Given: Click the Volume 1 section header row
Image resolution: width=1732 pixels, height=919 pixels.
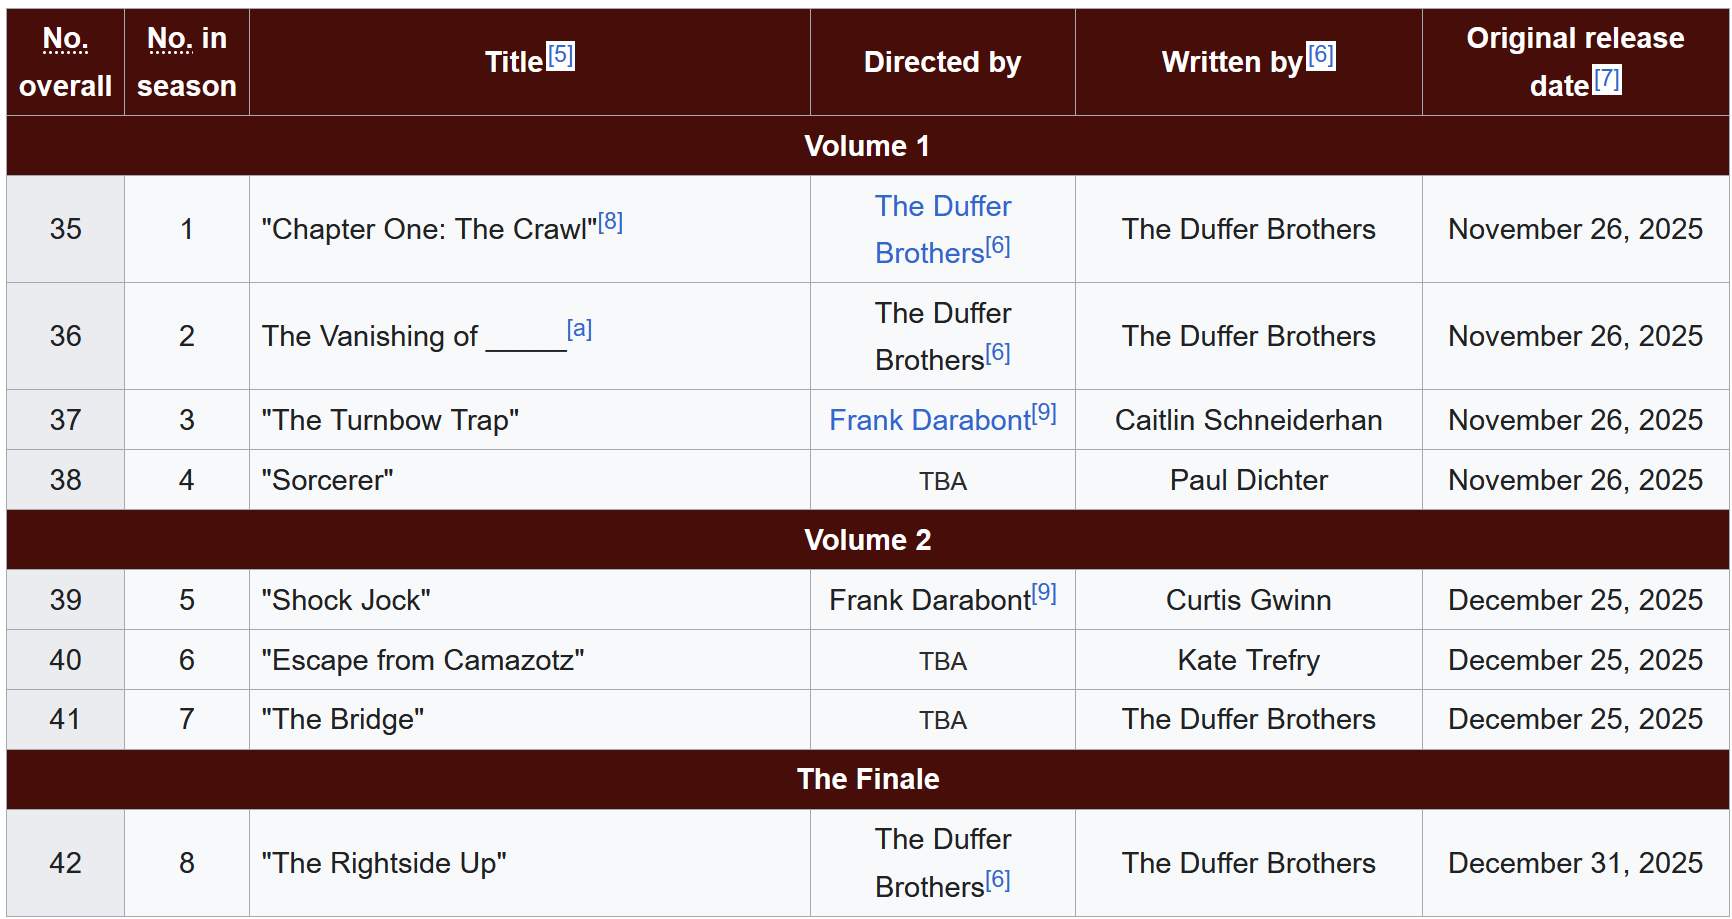Looking at the screenshot, I should pyautogui.click(x=867, y=146).
